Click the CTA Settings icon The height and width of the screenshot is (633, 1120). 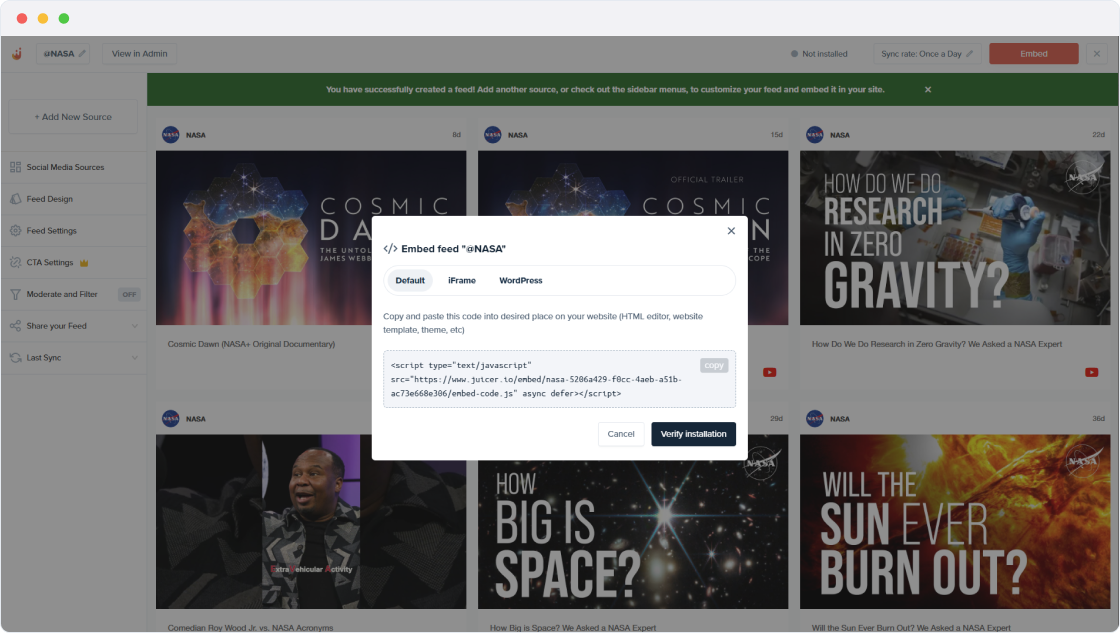click(16, 263)
